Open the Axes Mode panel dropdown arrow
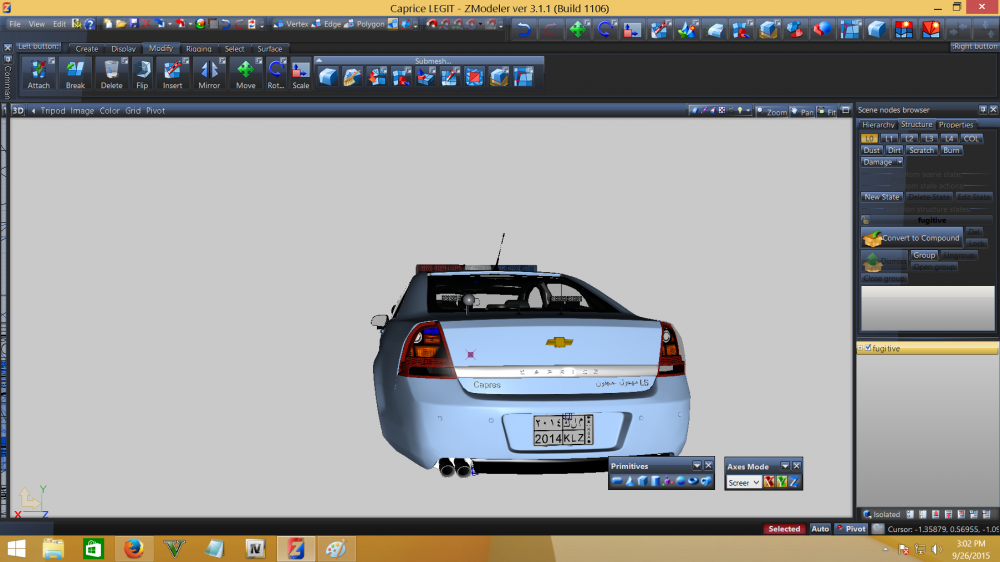1000x562 pixels. click(x=785, y=466)
